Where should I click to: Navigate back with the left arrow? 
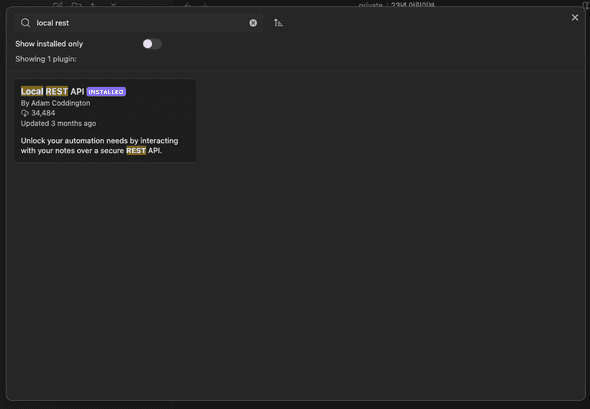point(188,5)
